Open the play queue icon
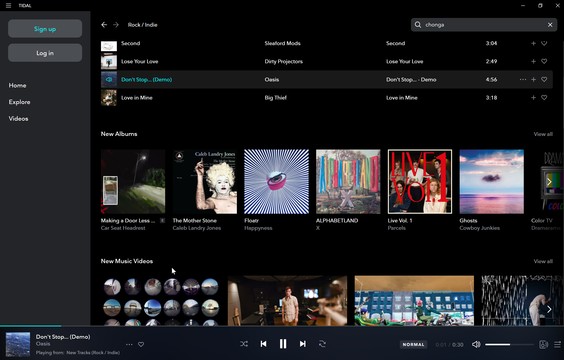This screenshot has height=360, width=564. (x=557, y=345)
